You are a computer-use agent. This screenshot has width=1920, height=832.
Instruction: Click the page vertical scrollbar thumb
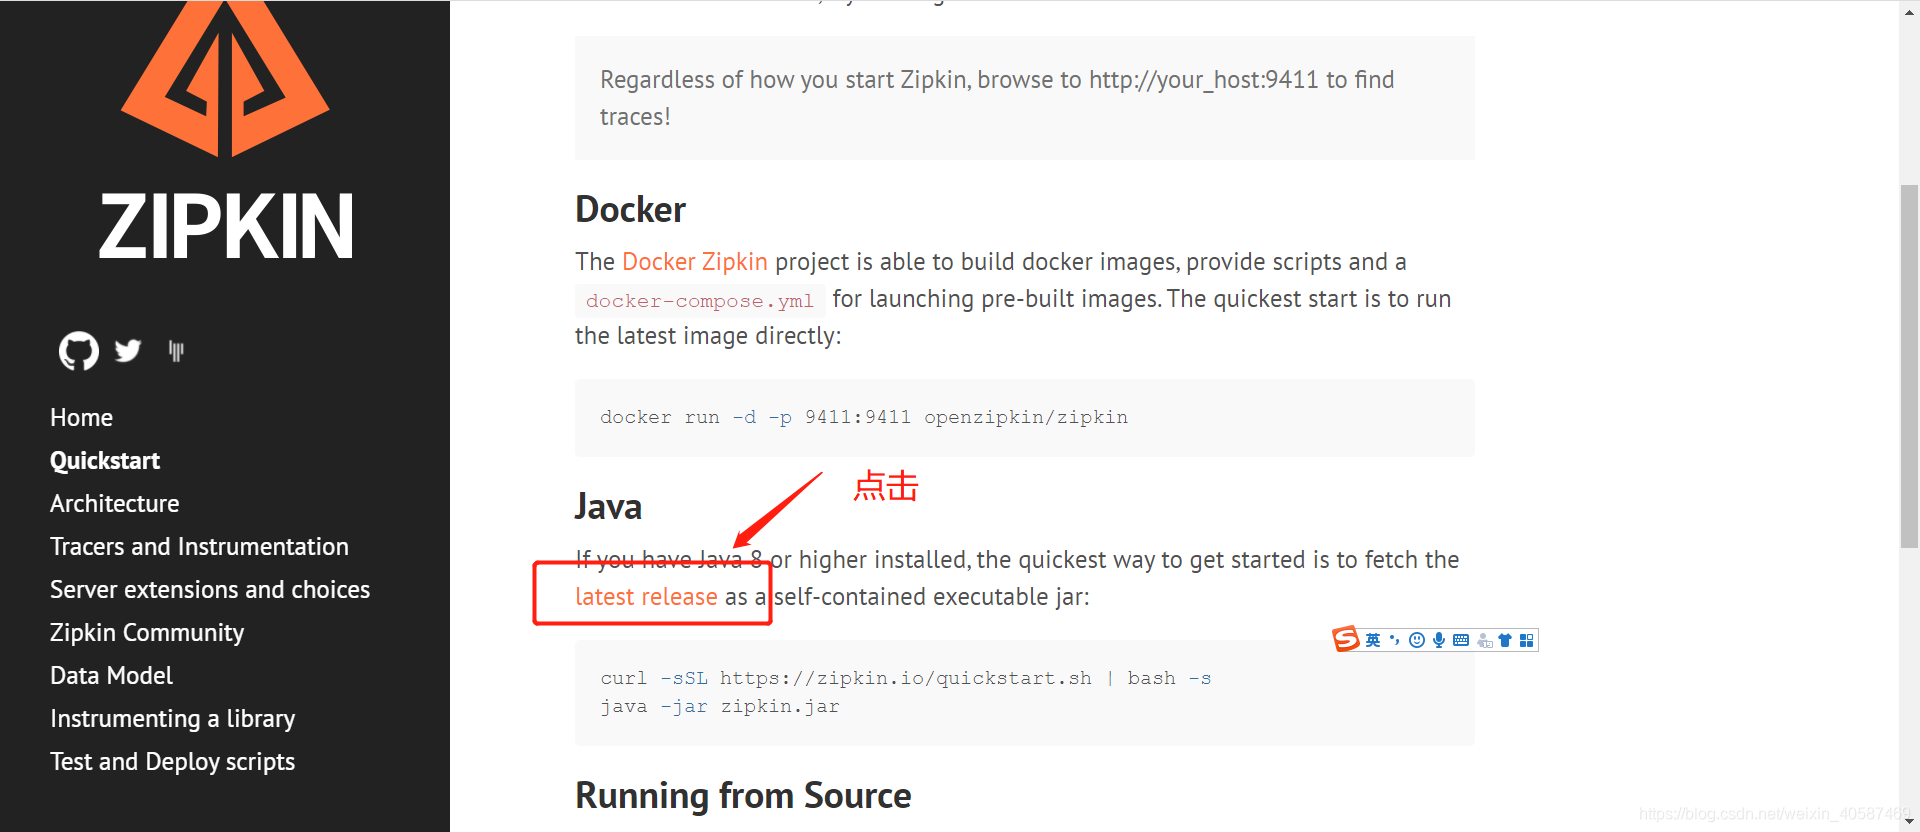pos(1909,366)
